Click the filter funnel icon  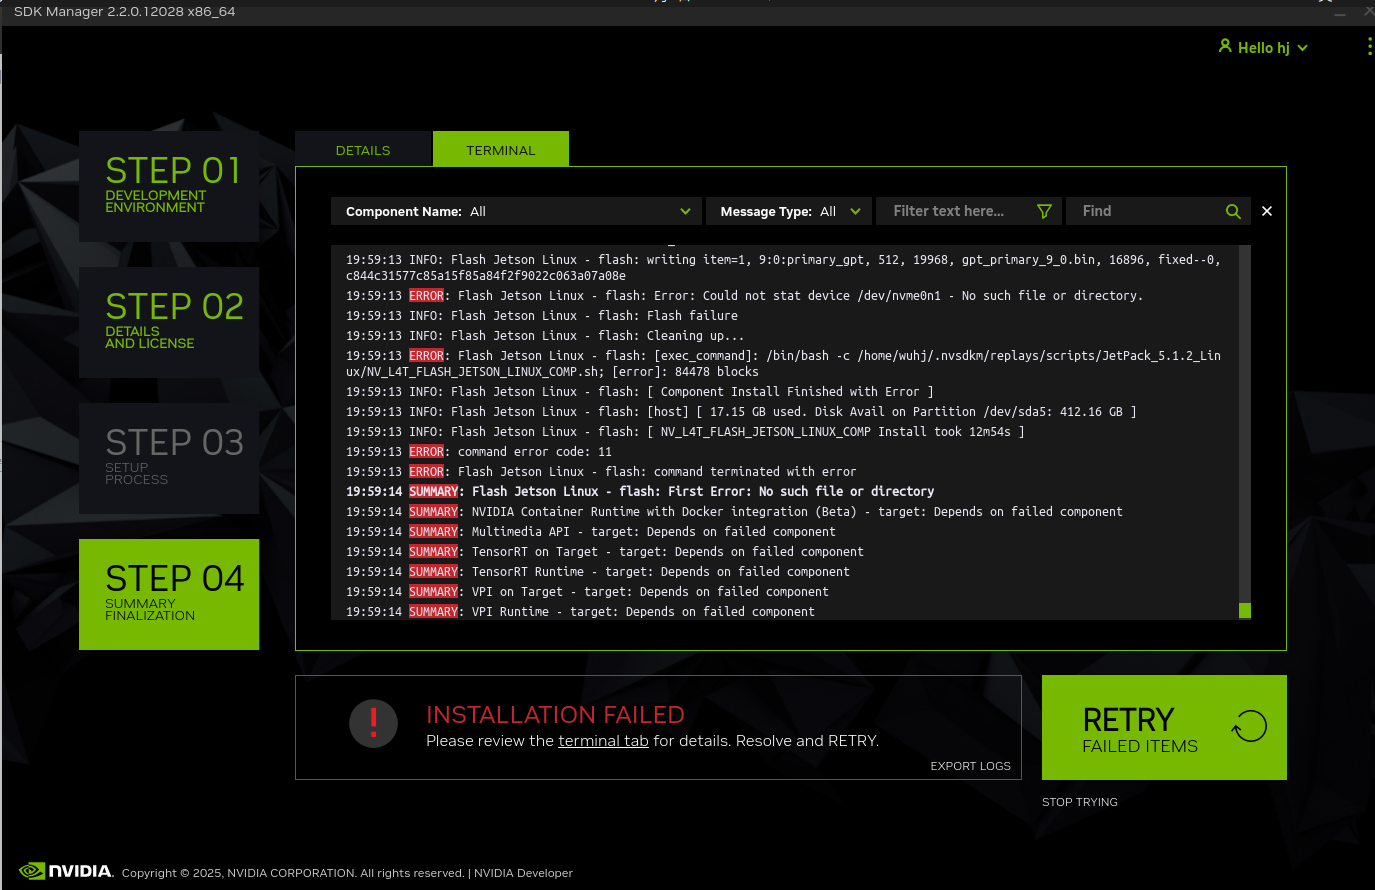point(1044,211)
